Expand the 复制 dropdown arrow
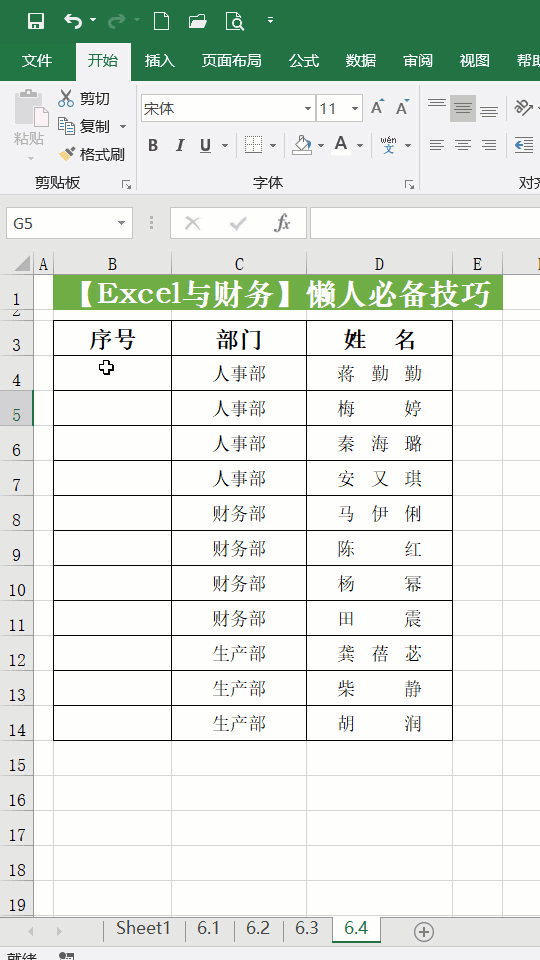The width and height of the screenshot is (540, 960). (122, 127)
